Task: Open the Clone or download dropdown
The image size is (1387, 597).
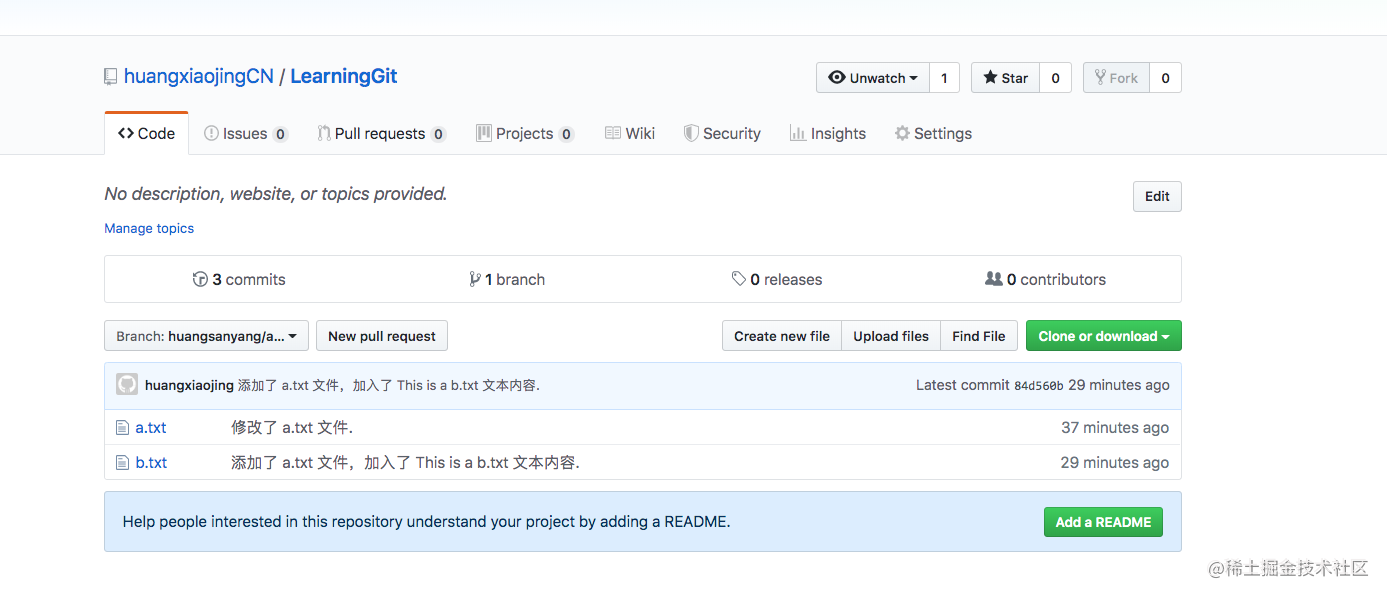Action: pos(1104,336)
